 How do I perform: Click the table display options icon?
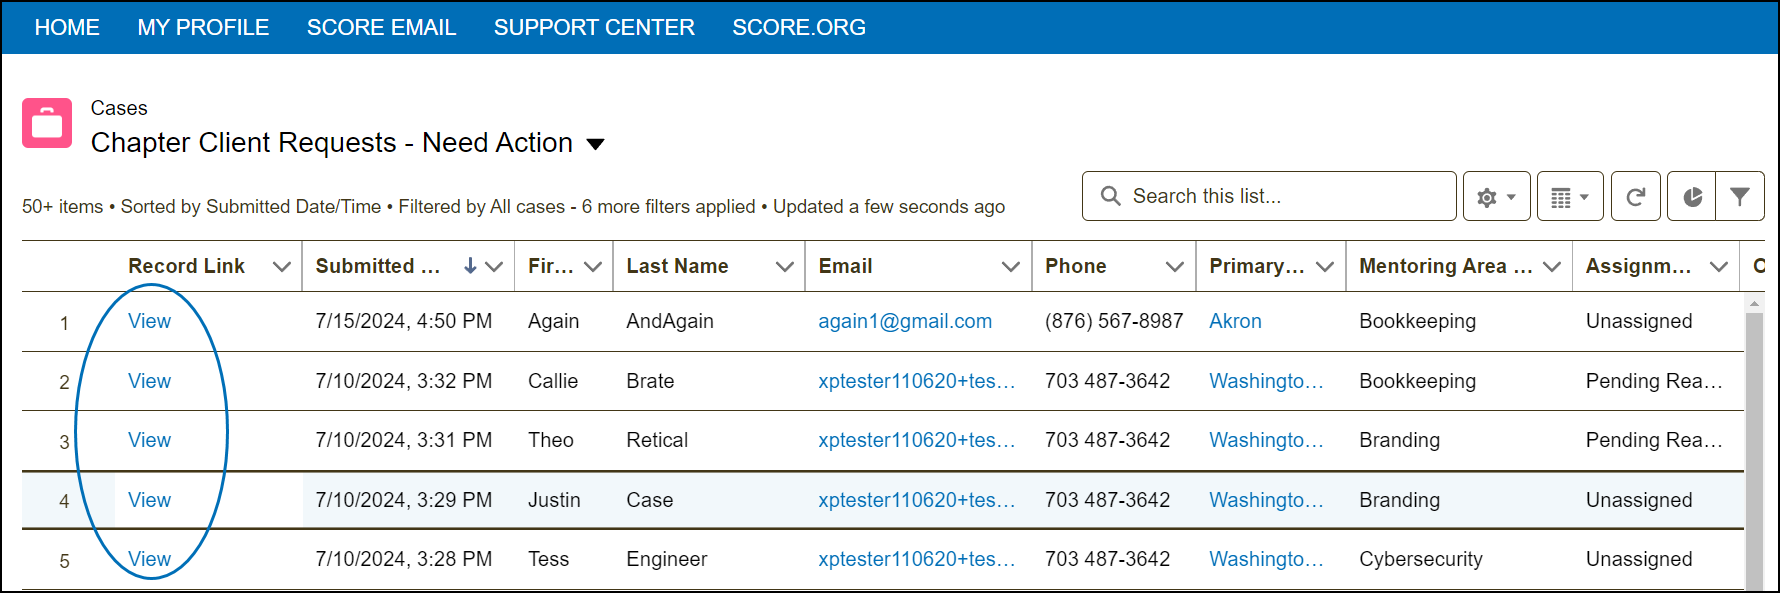coord(1569,197)
